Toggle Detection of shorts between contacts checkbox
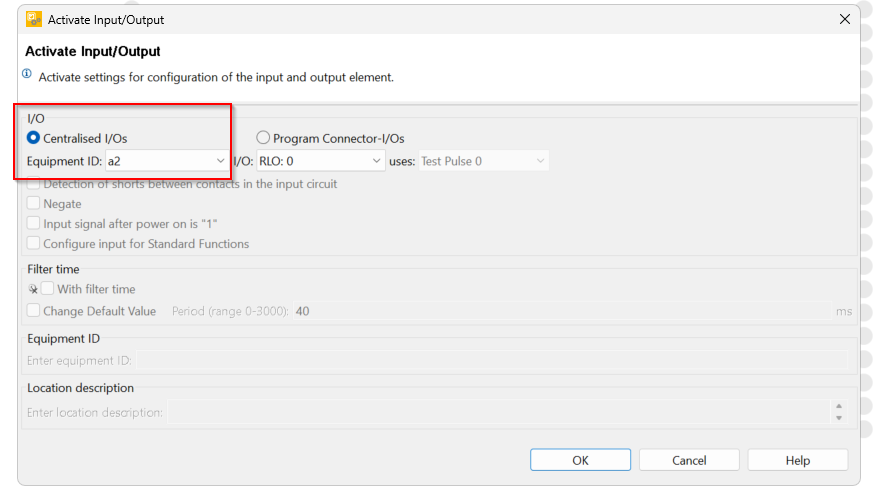This screenshot has height=494, width=878. point(34,184)
